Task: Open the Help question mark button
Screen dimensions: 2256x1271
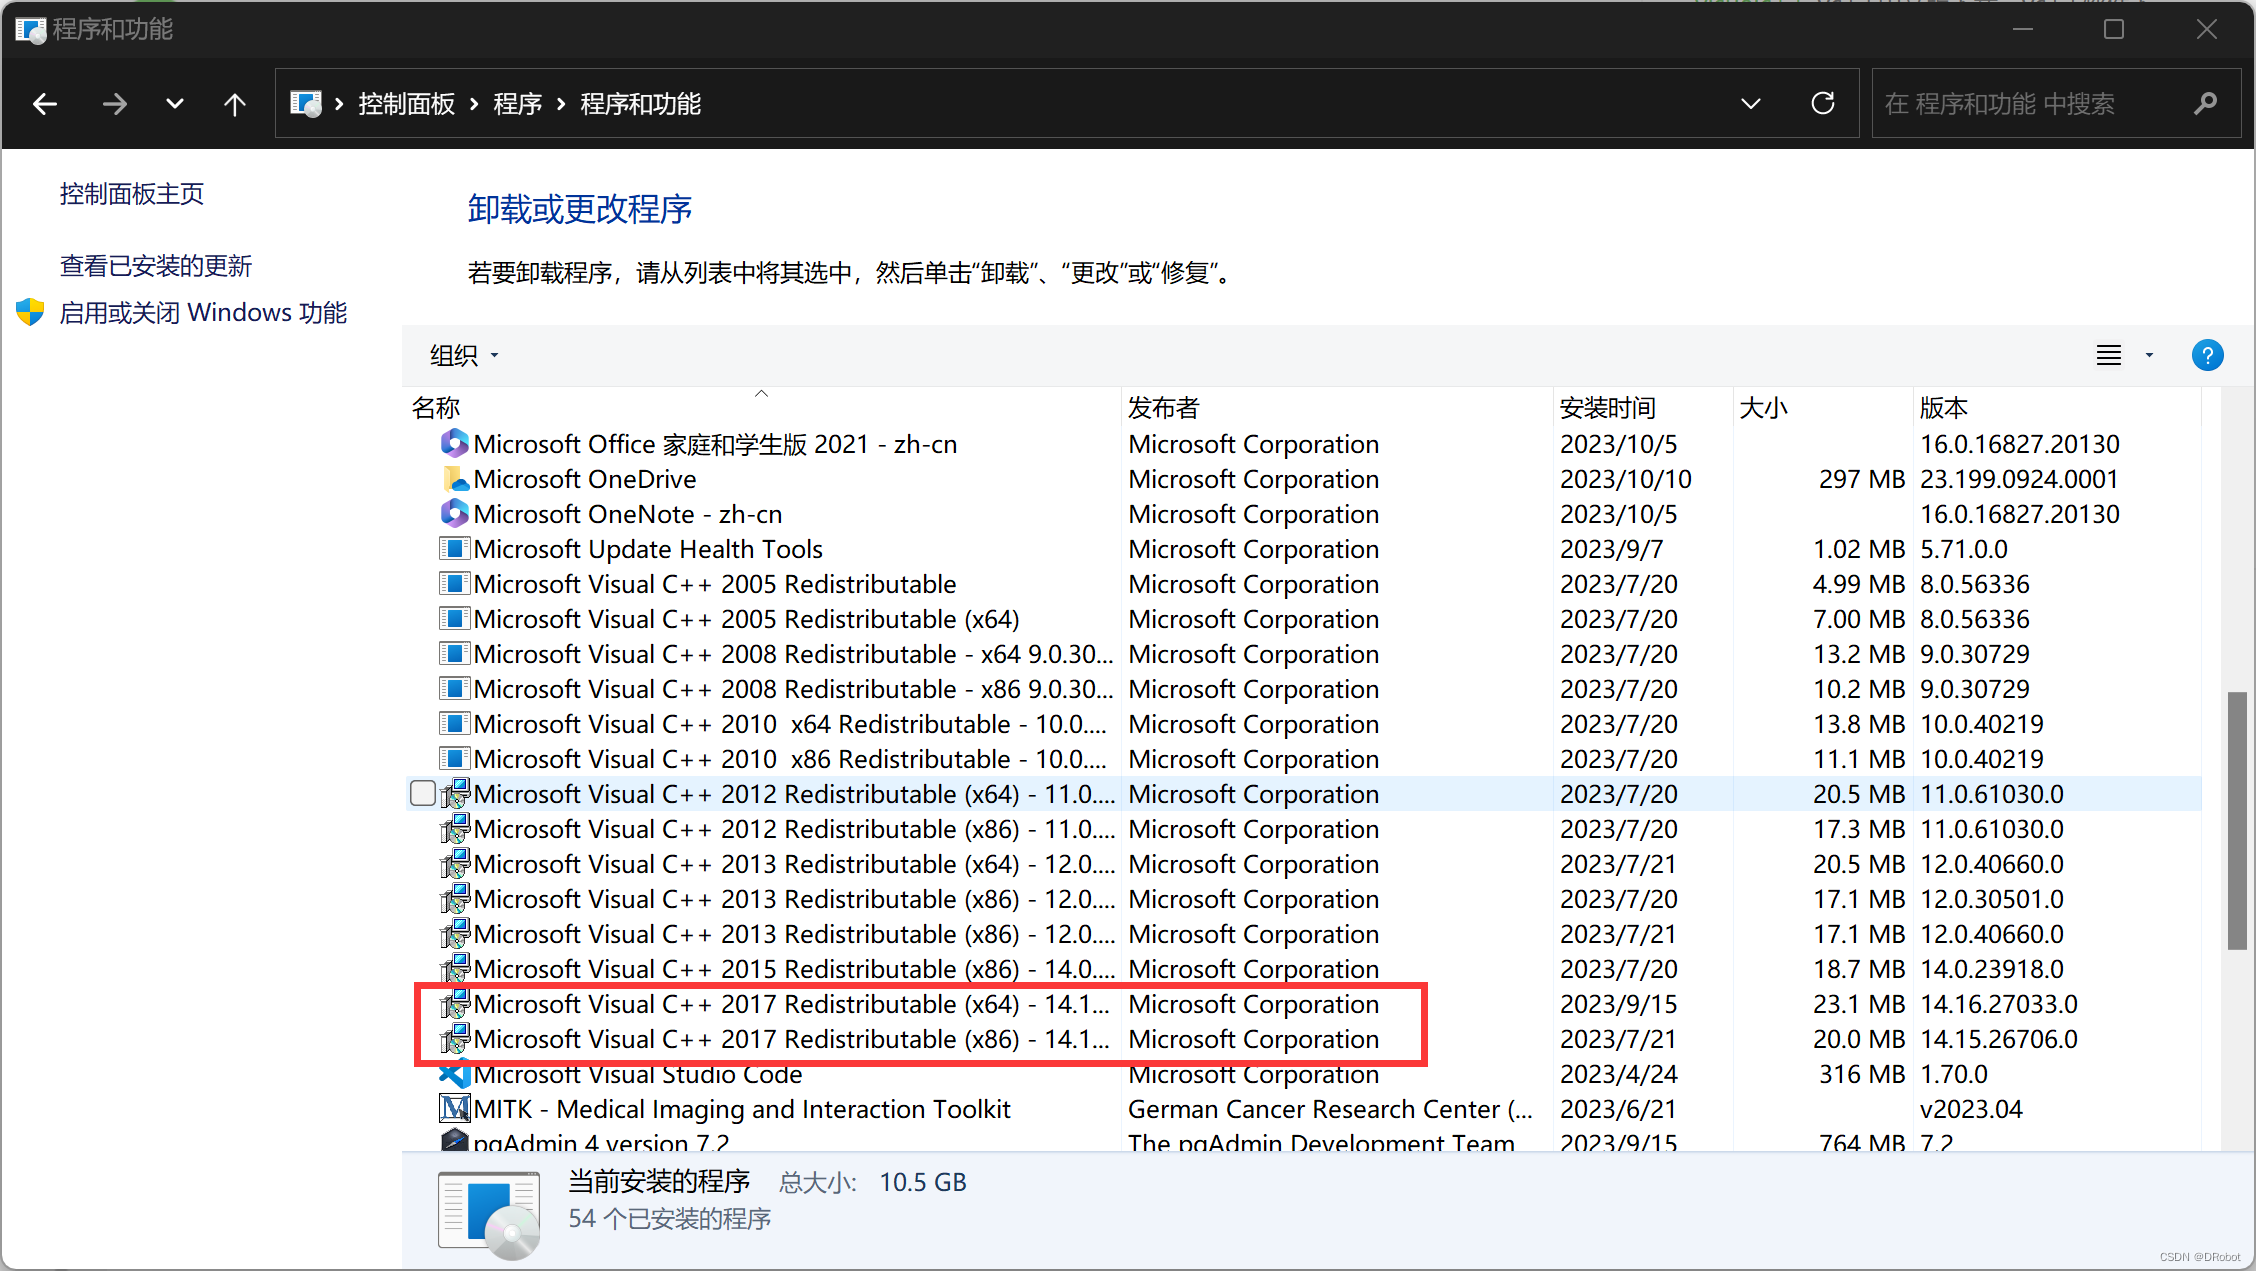Action: pos(2207,355)
